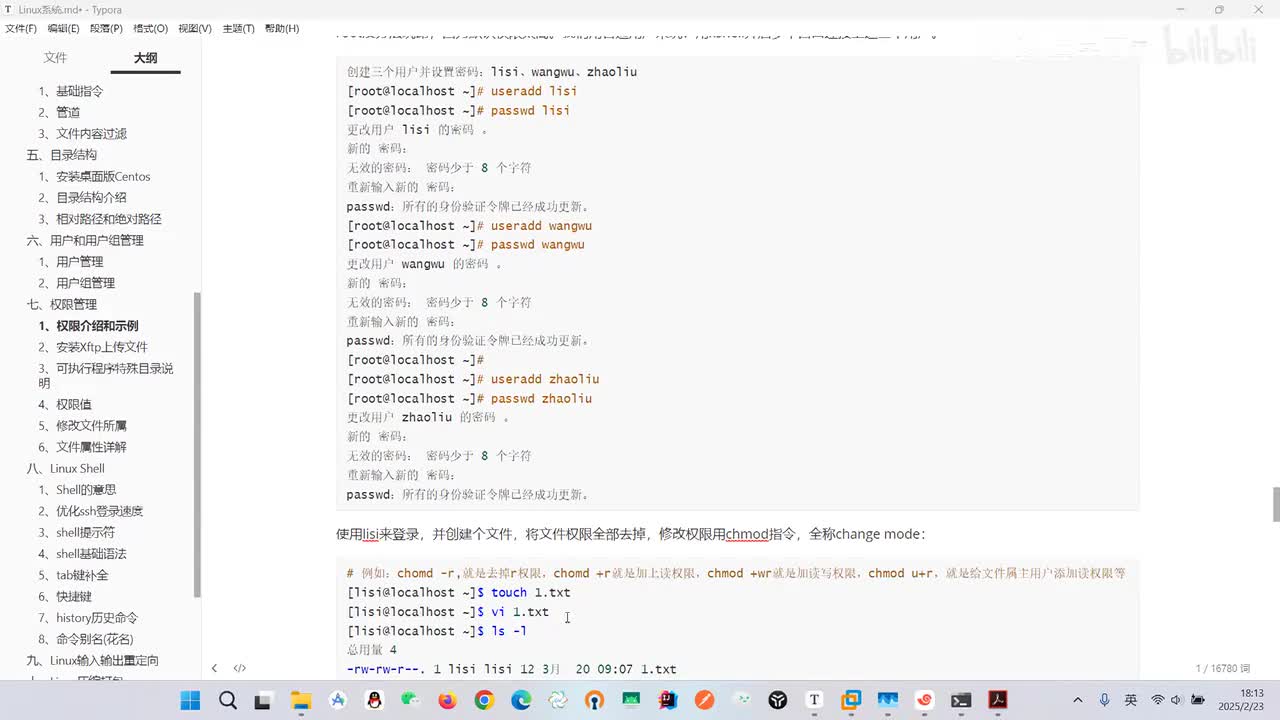Open Windows taskbar search
The width and height of the screenshot is (1280, 720).
228,700
